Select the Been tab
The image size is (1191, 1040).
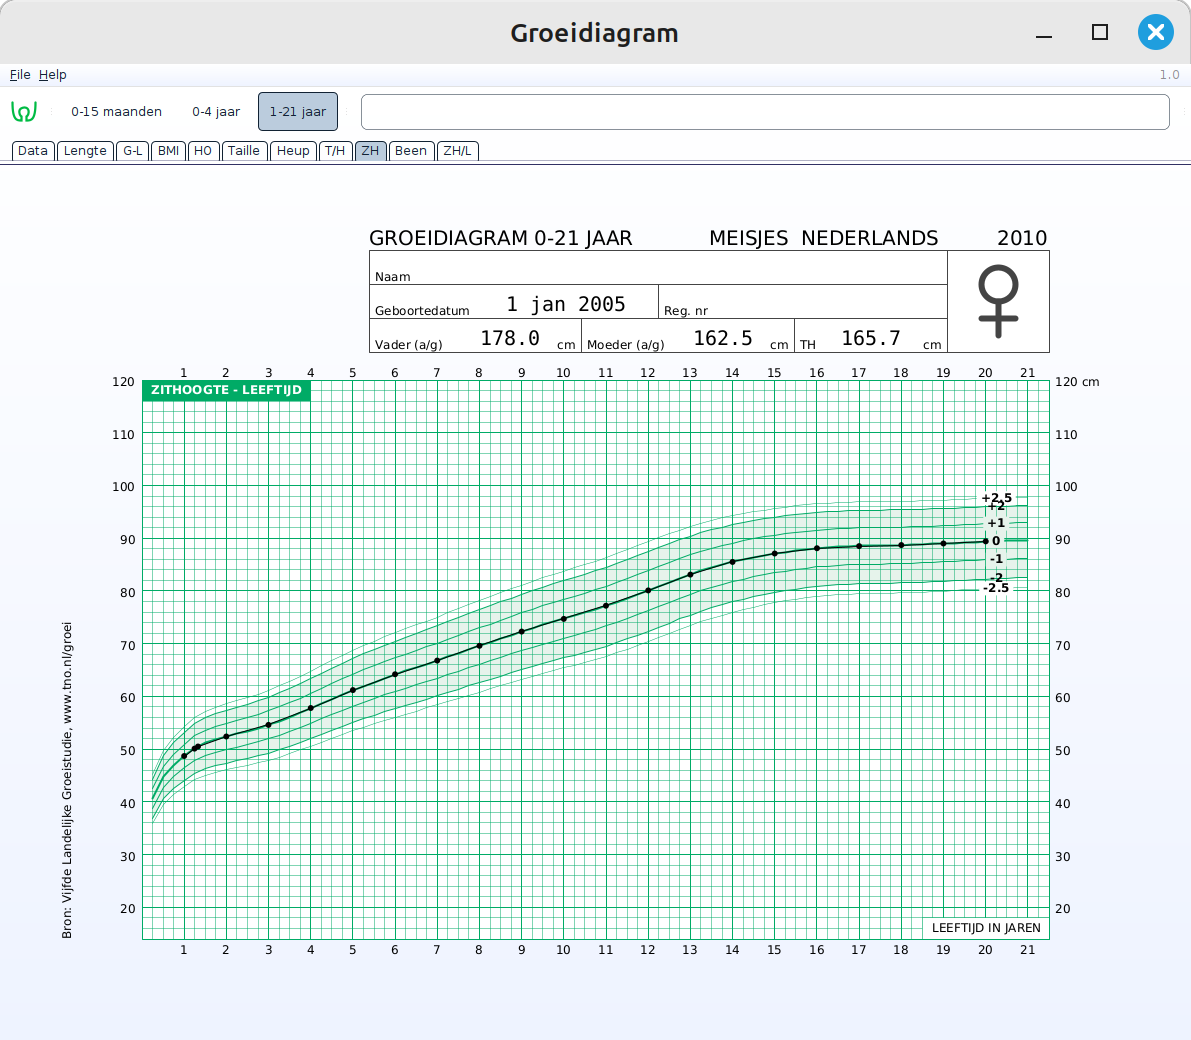[411, 151]
